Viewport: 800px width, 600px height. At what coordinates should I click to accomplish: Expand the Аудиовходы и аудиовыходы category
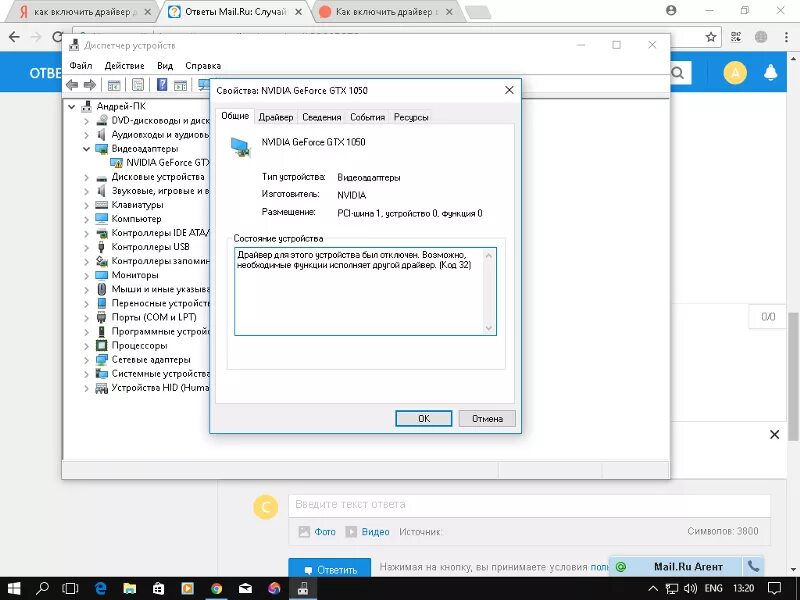(86, 135)
